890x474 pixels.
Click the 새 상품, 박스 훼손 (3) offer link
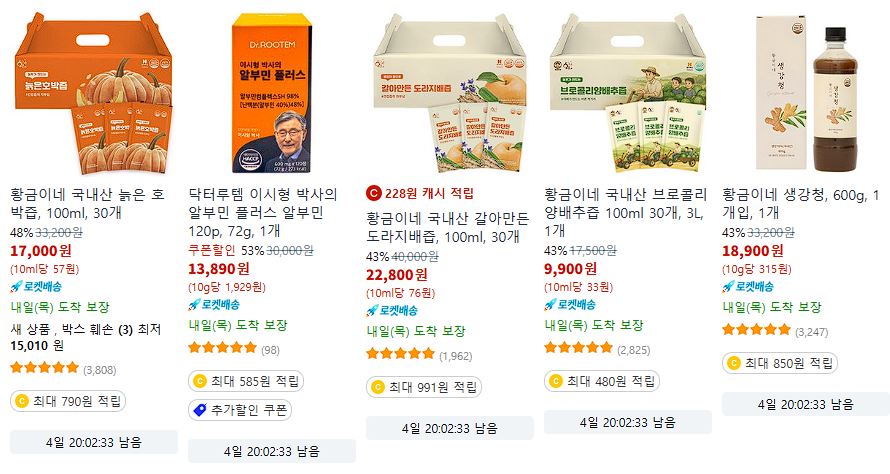(x=86, y=337)
